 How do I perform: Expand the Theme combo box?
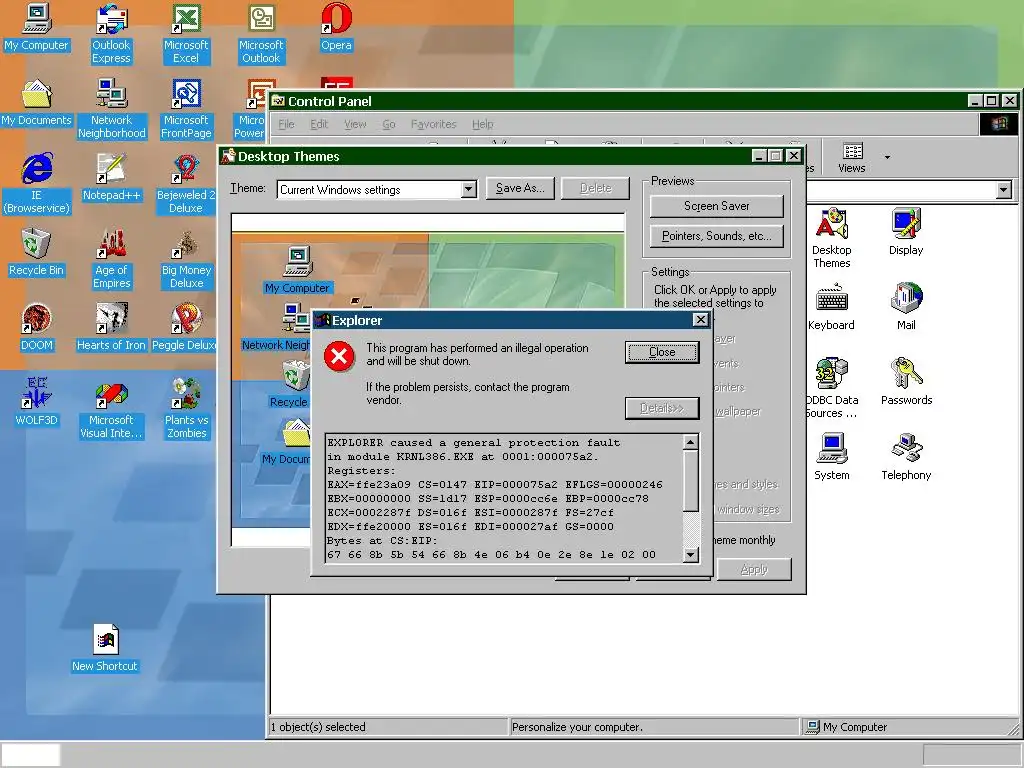tap(468, 189)
